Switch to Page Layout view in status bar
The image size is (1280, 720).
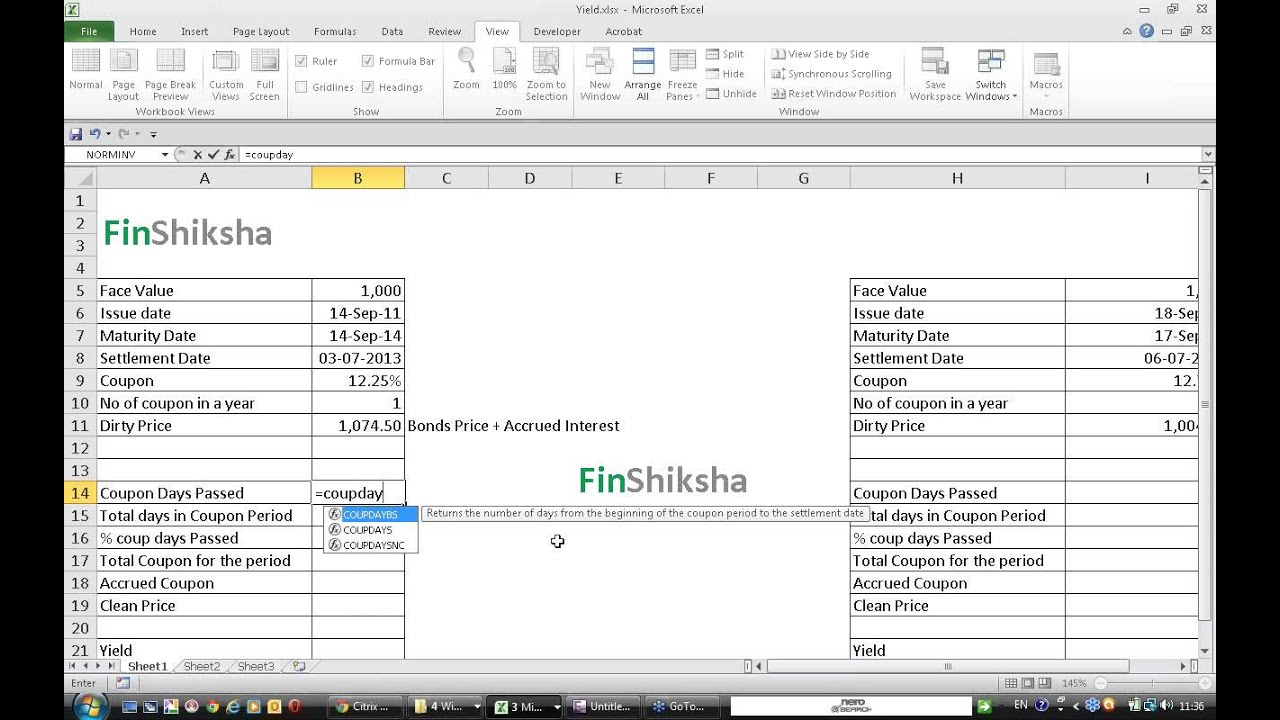[x=1029, y=683]
